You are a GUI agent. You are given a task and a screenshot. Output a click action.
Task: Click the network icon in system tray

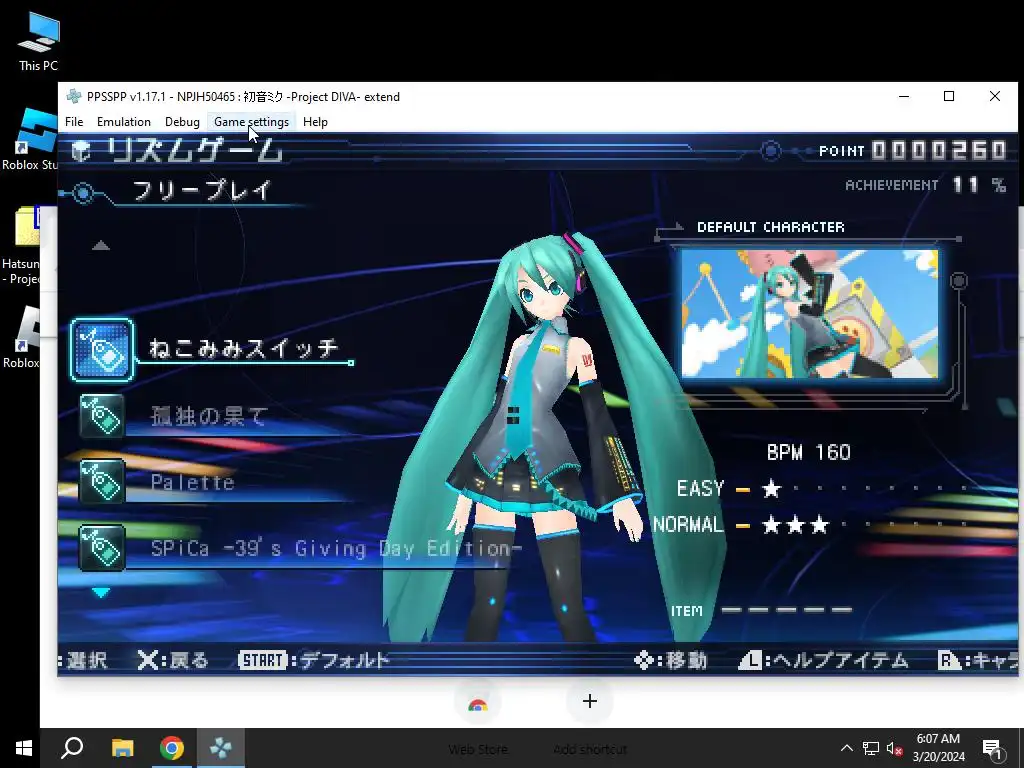click(x=871, y=748)
